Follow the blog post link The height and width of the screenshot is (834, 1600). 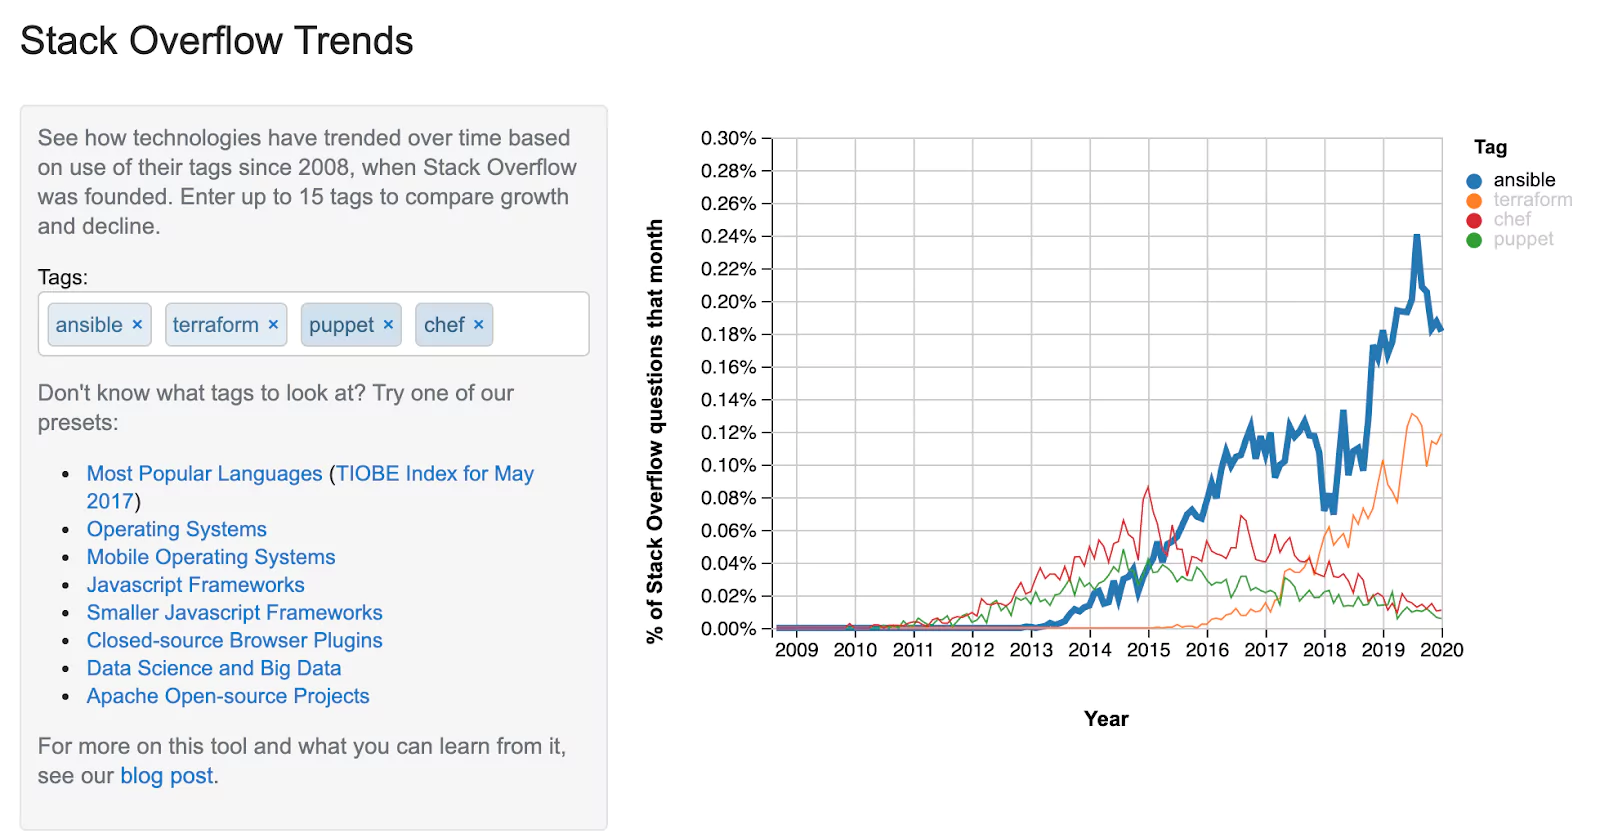pyautogui.click(x=167, y=776)
